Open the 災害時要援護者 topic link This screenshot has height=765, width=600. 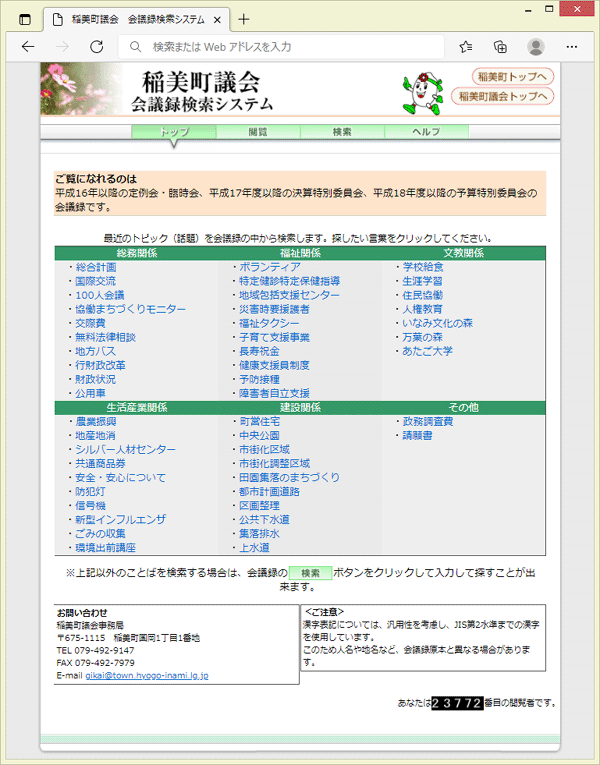(x=274, y=309)
